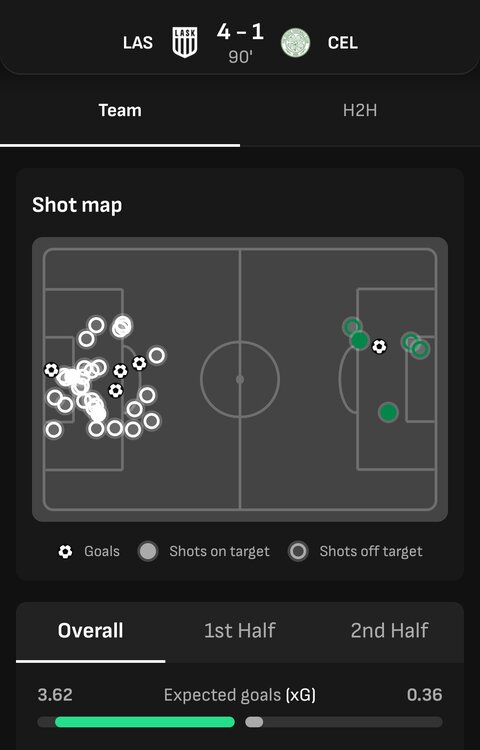Click the CEL team abbreviation
This screenshot has width=480, height=750.
point(343,43)
